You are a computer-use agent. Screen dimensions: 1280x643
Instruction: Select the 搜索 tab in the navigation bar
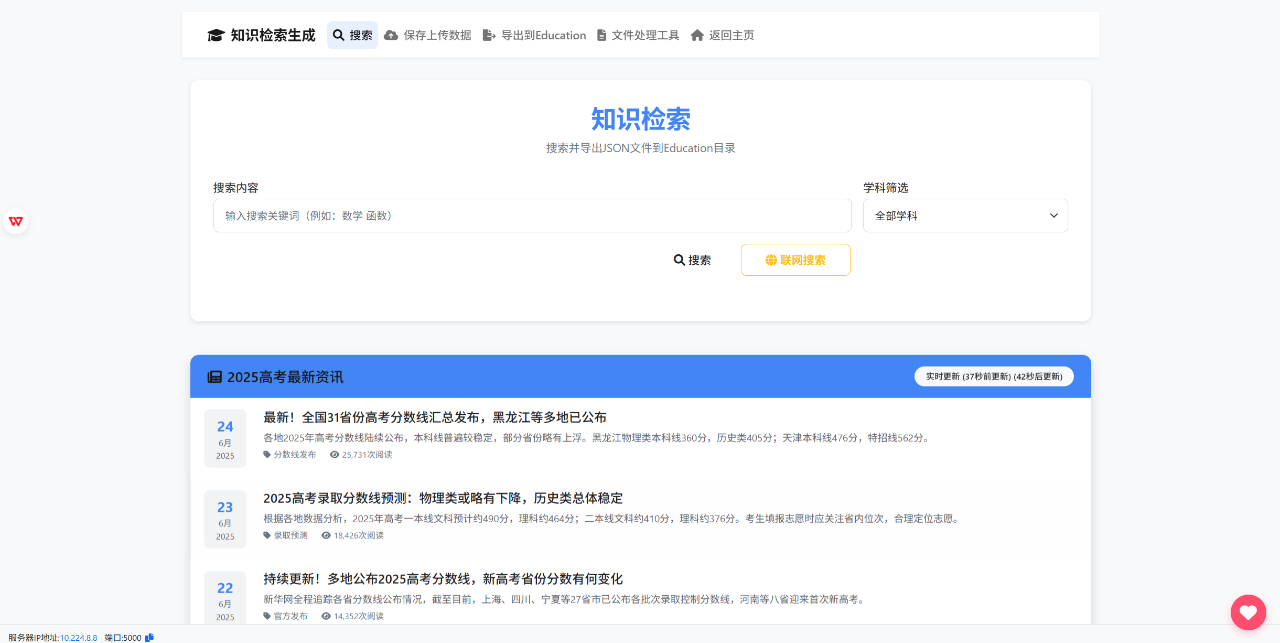click(x=352, y=35)
